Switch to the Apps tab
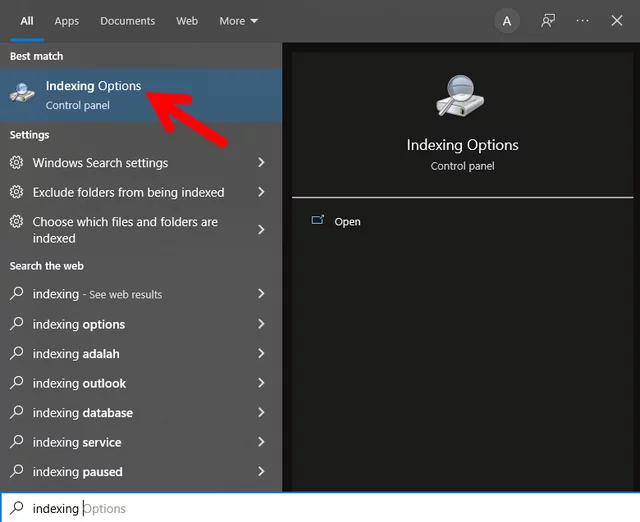This screenshot has height=522, width=640. [67, 21]
